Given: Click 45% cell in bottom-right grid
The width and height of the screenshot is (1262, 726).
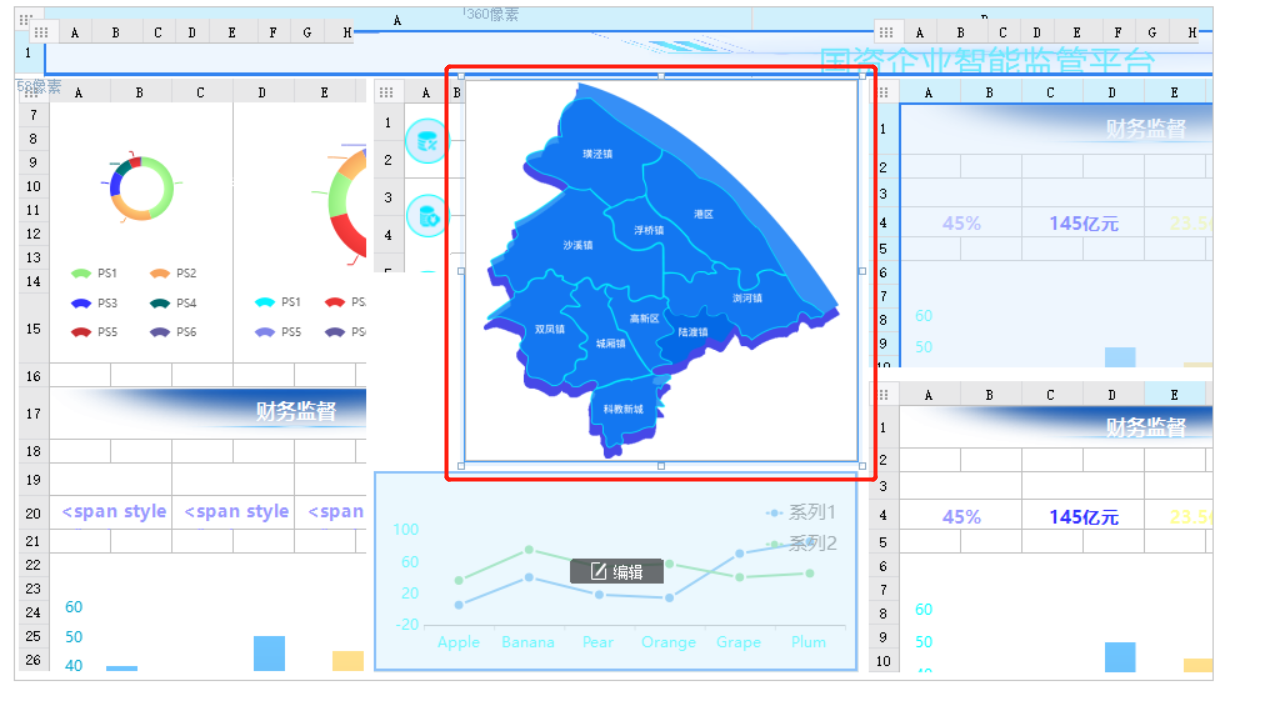Looking at the screenshot, I should (x=961, y=517).
